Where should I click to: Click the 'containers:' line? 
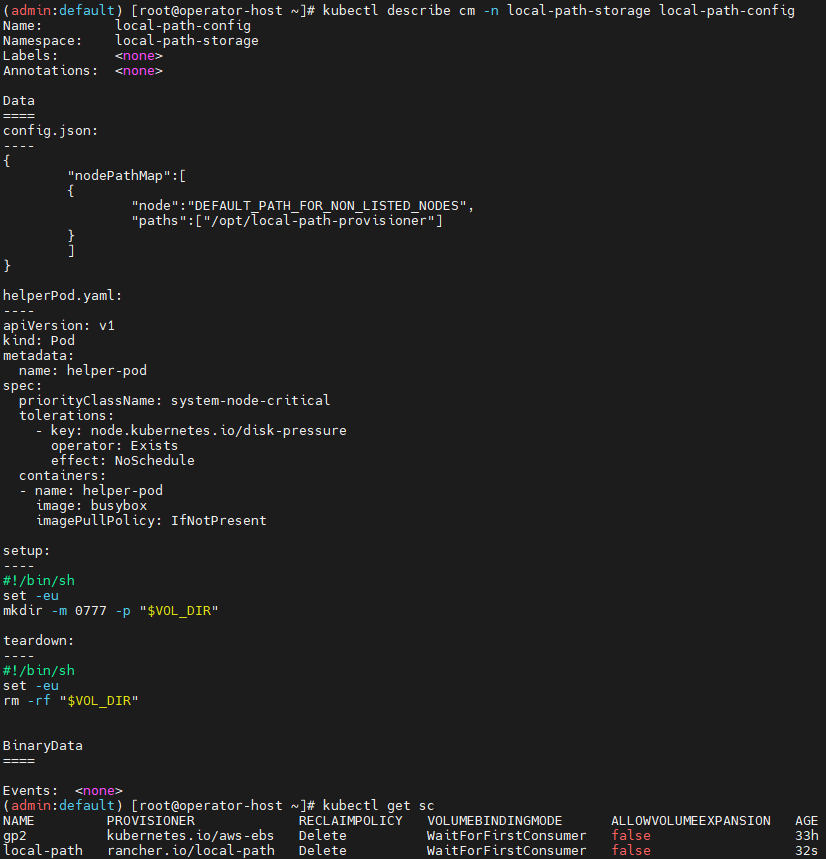click(x=62, y=476)
